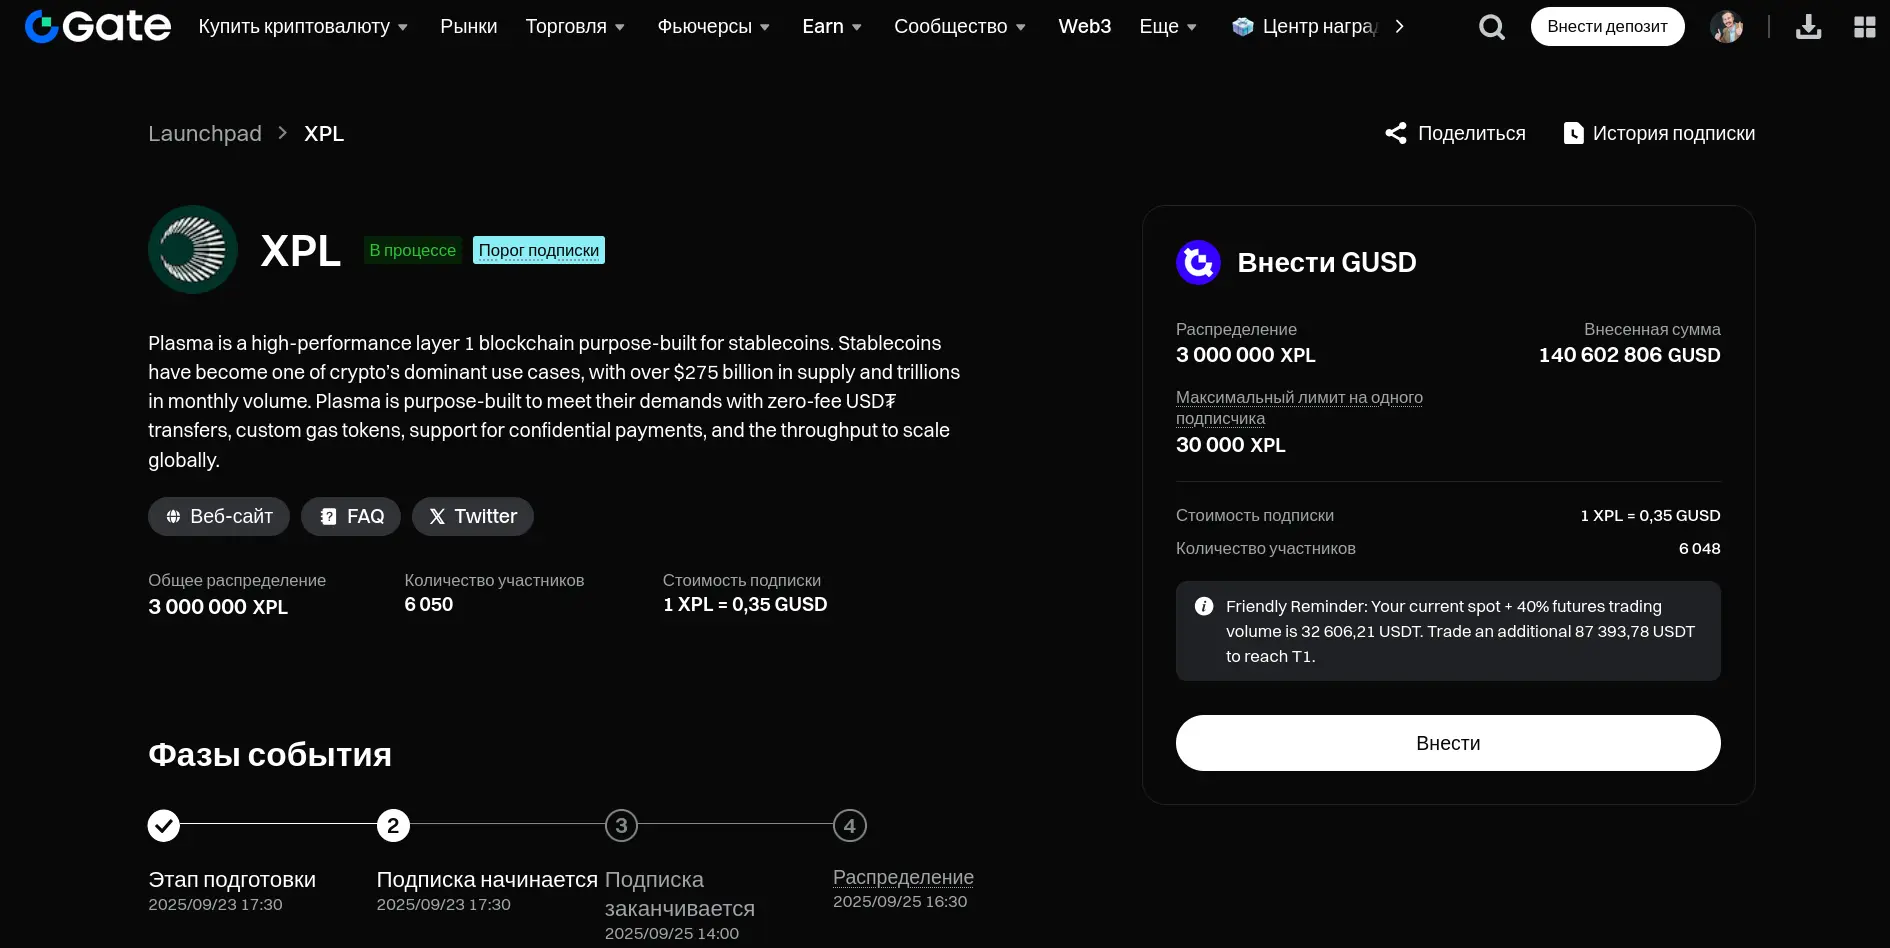Screen dimensions: 1890x948
Task: Click phase step 4 marker
Action: tap(850, 826)
